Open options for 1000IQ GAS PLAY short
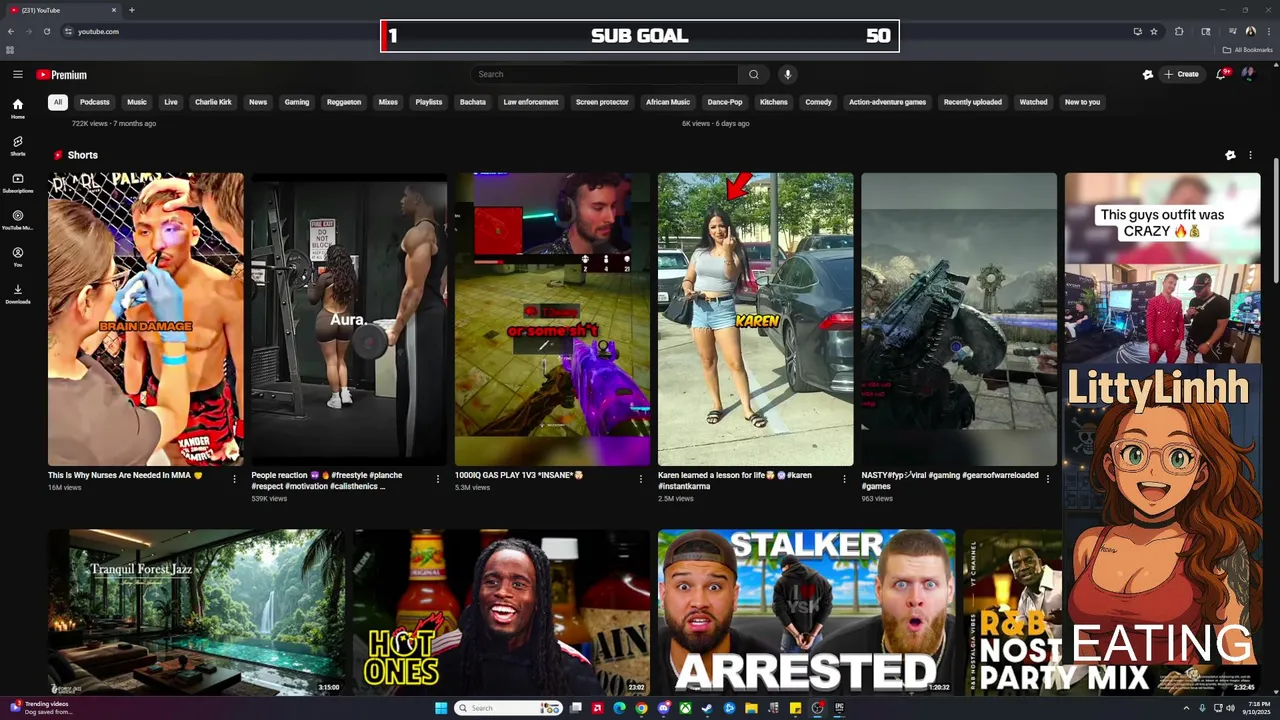 641,479
